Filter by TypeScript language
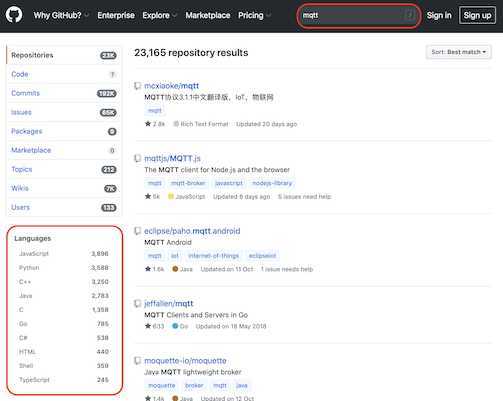This screenshot has width=503, height=401. (x=63, y=380)
